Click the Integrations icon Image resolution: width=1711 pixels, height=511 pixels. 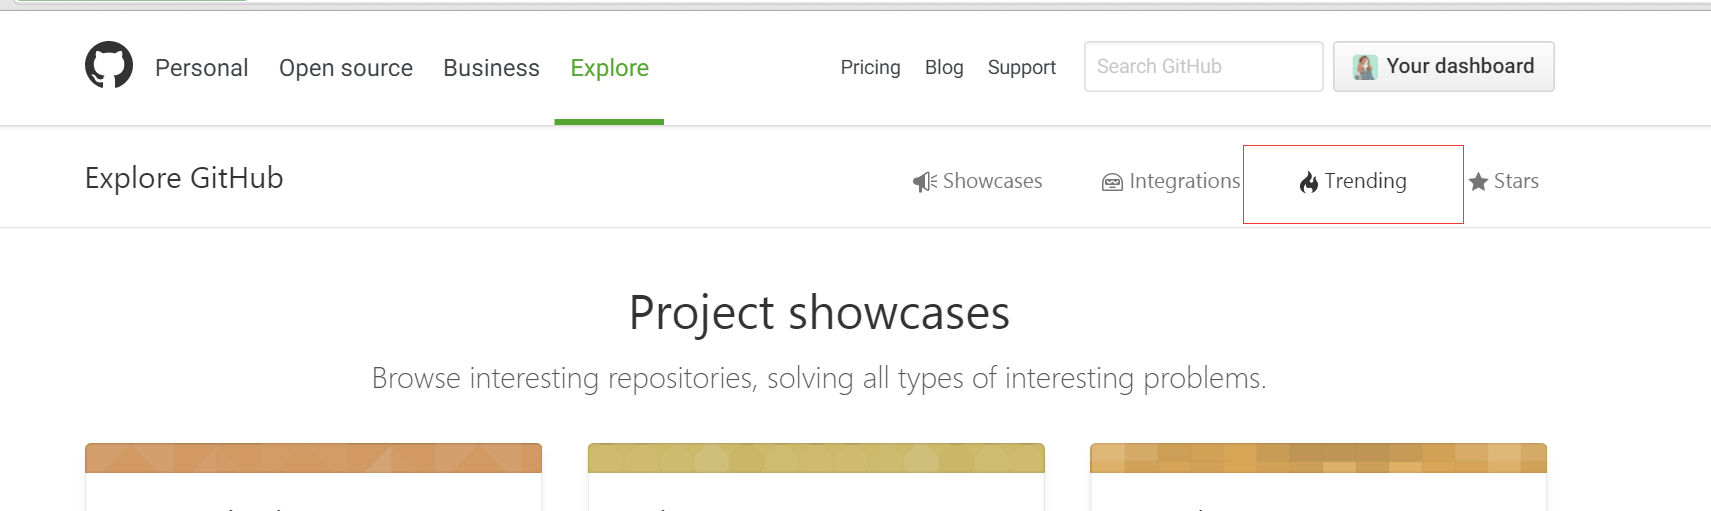(1112, 182)
